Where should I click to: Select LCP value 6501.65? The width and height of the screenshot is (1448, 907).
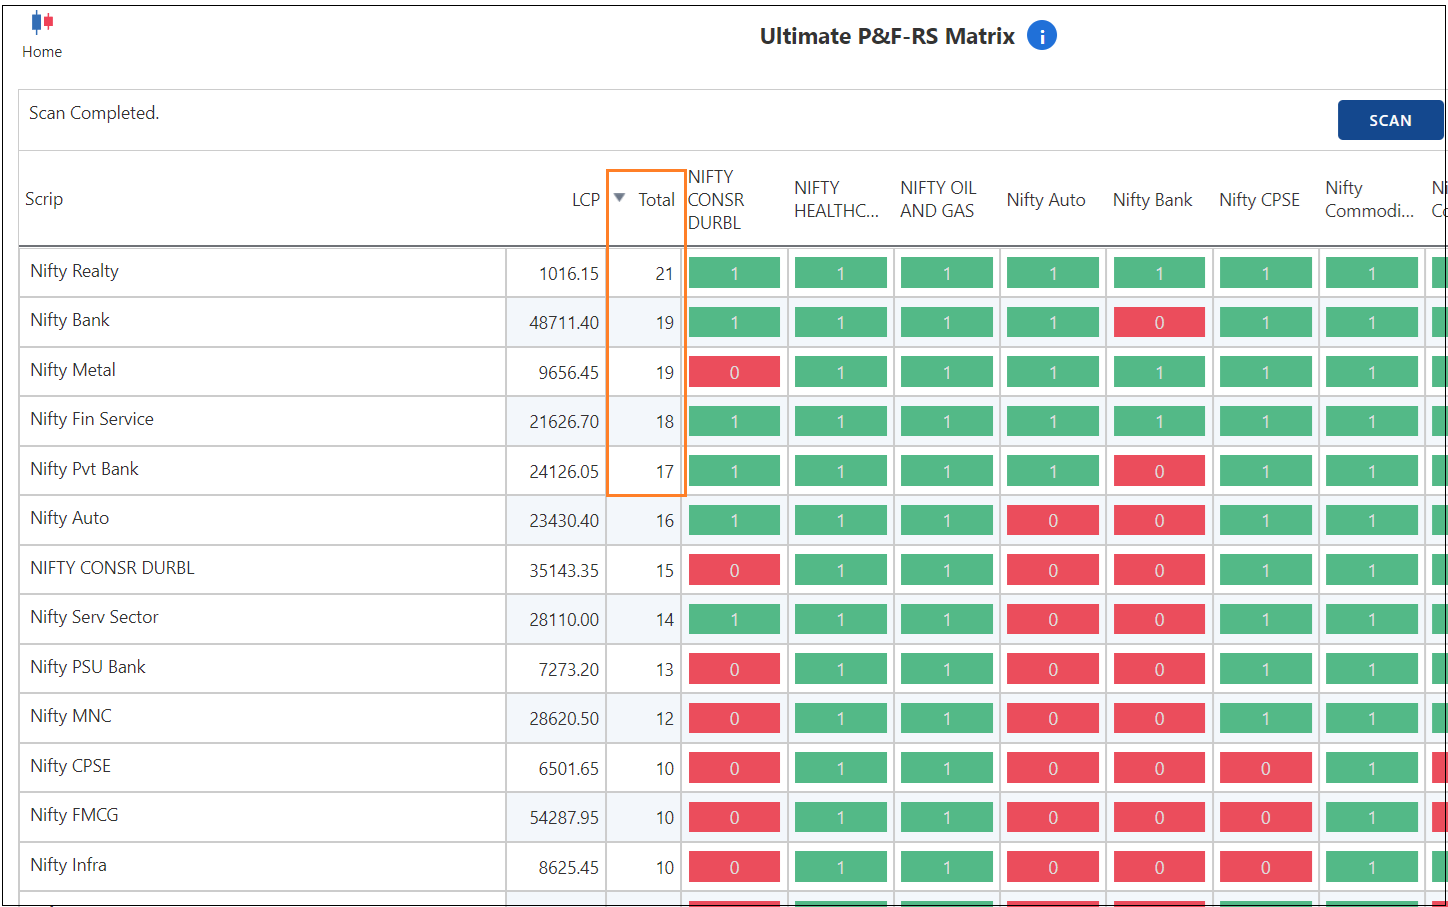(568, 769)
